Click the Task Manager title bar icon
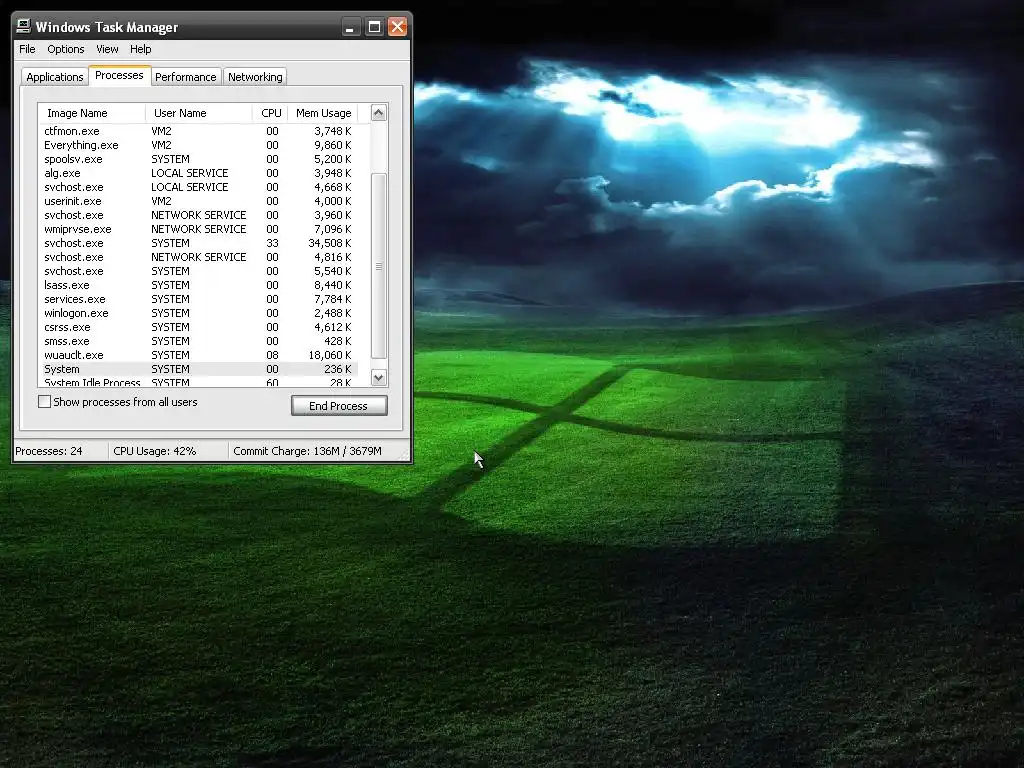Screen dimensions: 1024x768 point(24,26)
